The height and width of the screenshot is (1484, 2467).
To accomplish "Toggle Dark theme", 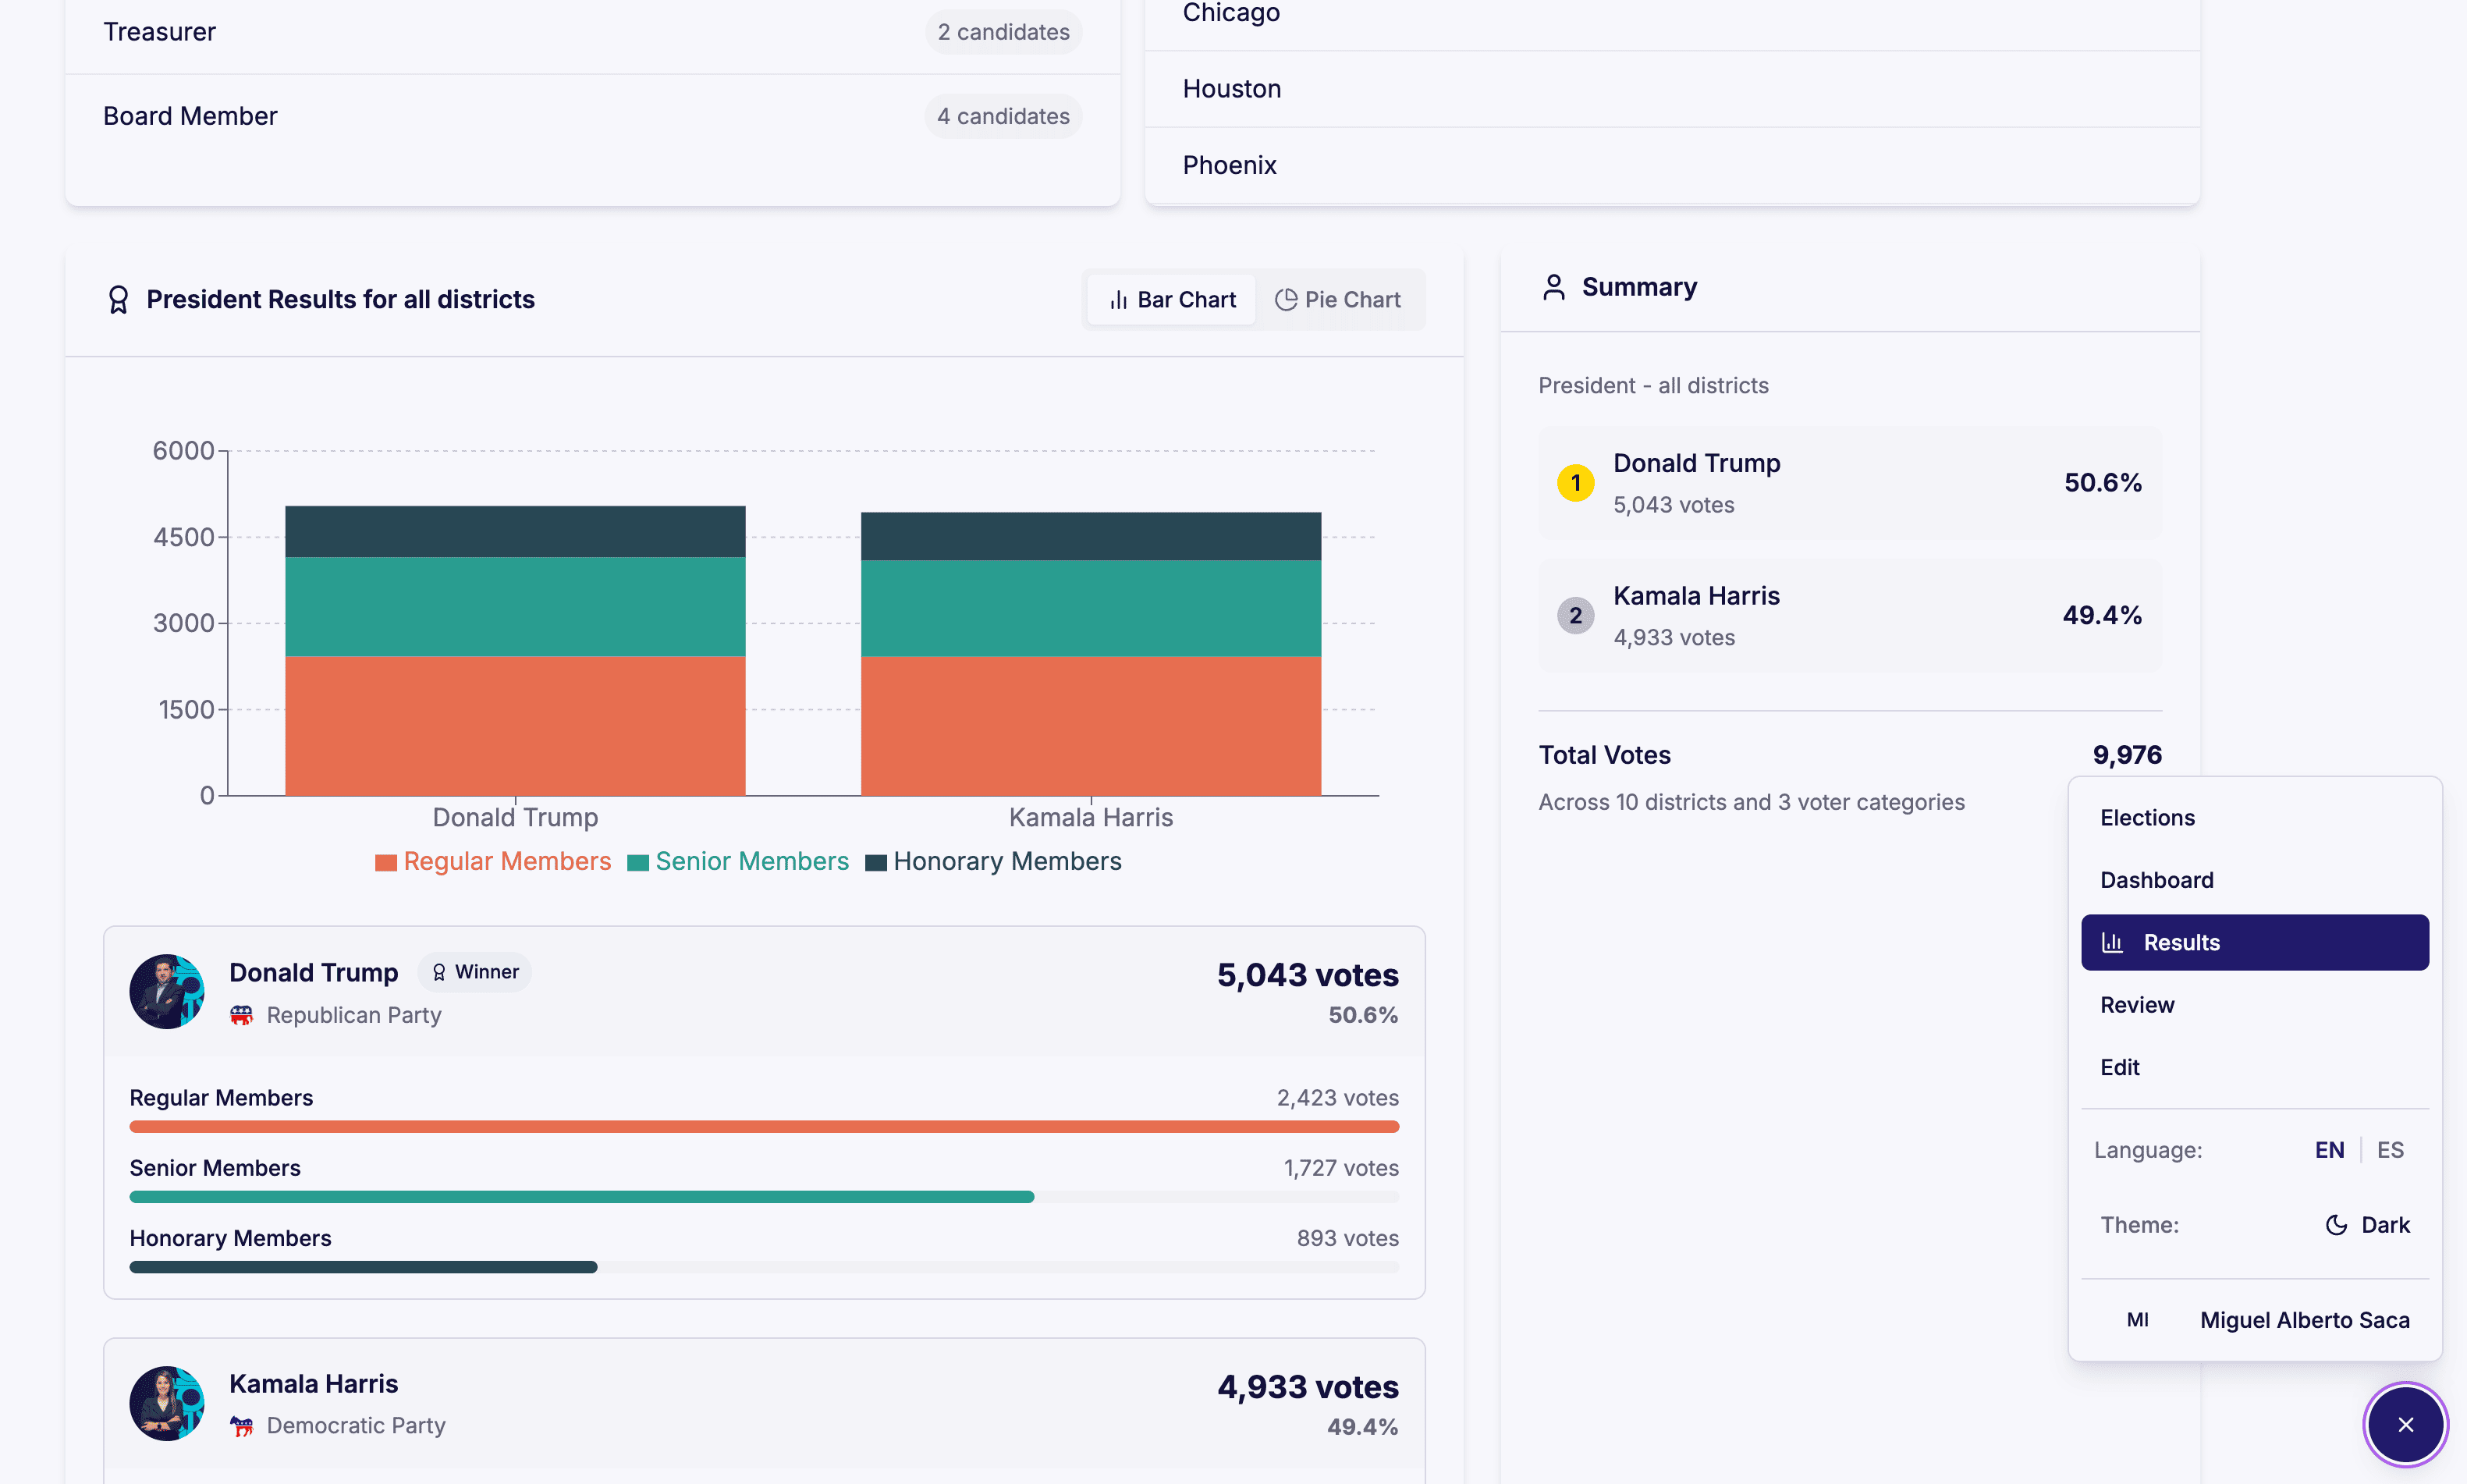I will pyautogui.click(x=2367, y=1225).
